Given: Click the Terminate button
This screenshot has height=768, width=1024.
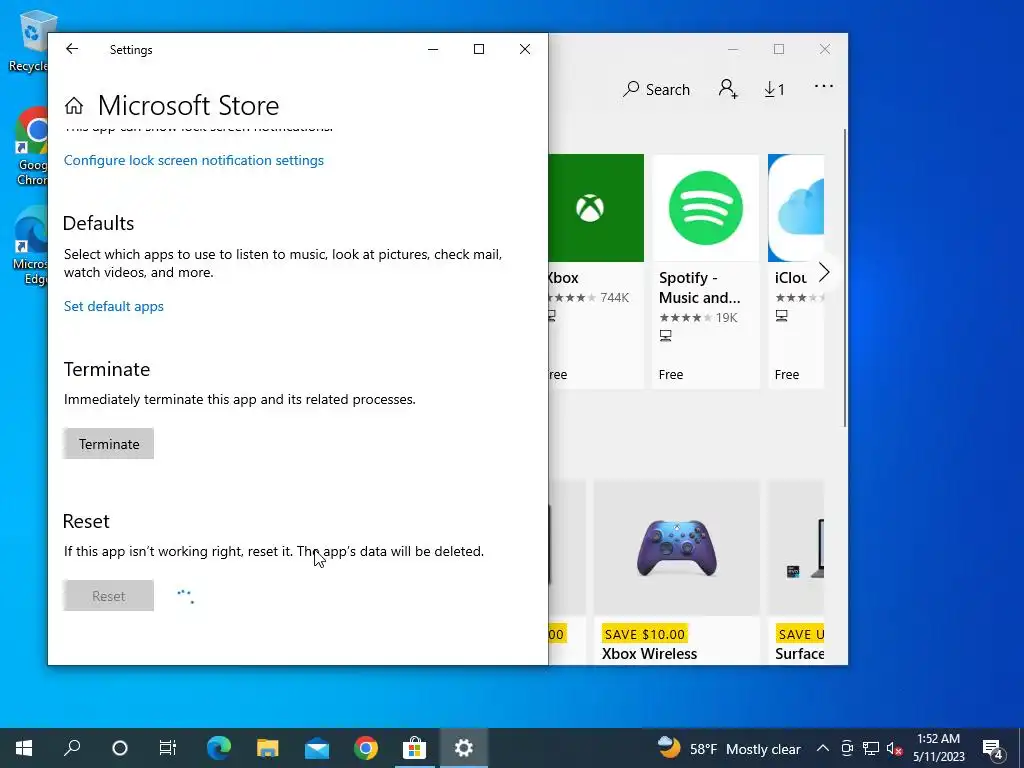Looking at the screenshot, I should click(x=108, y=444).
